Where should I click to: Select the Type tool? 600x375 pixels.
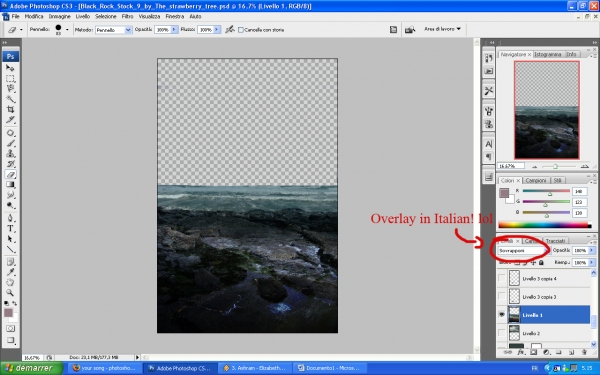(x=10, y=228)
